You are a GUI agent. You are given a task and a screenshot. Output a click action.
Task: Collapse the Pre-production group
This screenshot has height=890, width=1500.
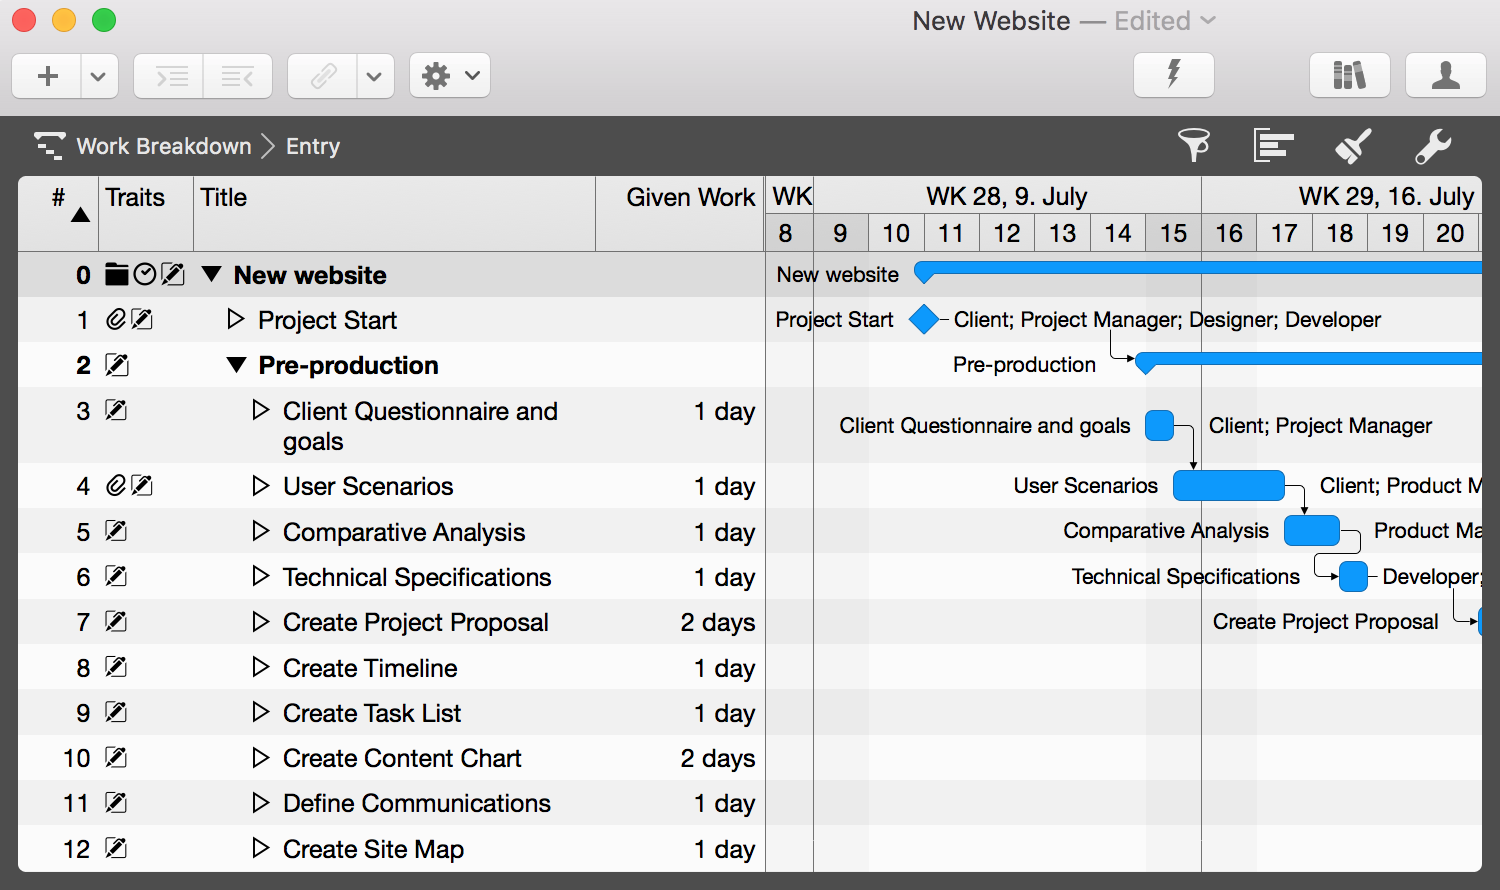coord(236,365)
